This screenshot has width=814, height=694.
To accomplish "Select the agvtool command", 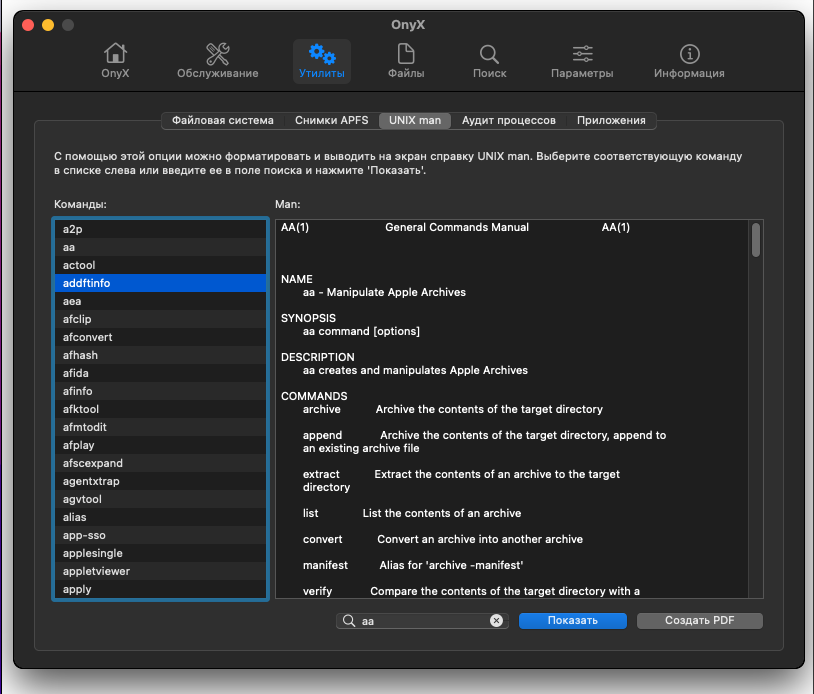I will click(160, 499).
